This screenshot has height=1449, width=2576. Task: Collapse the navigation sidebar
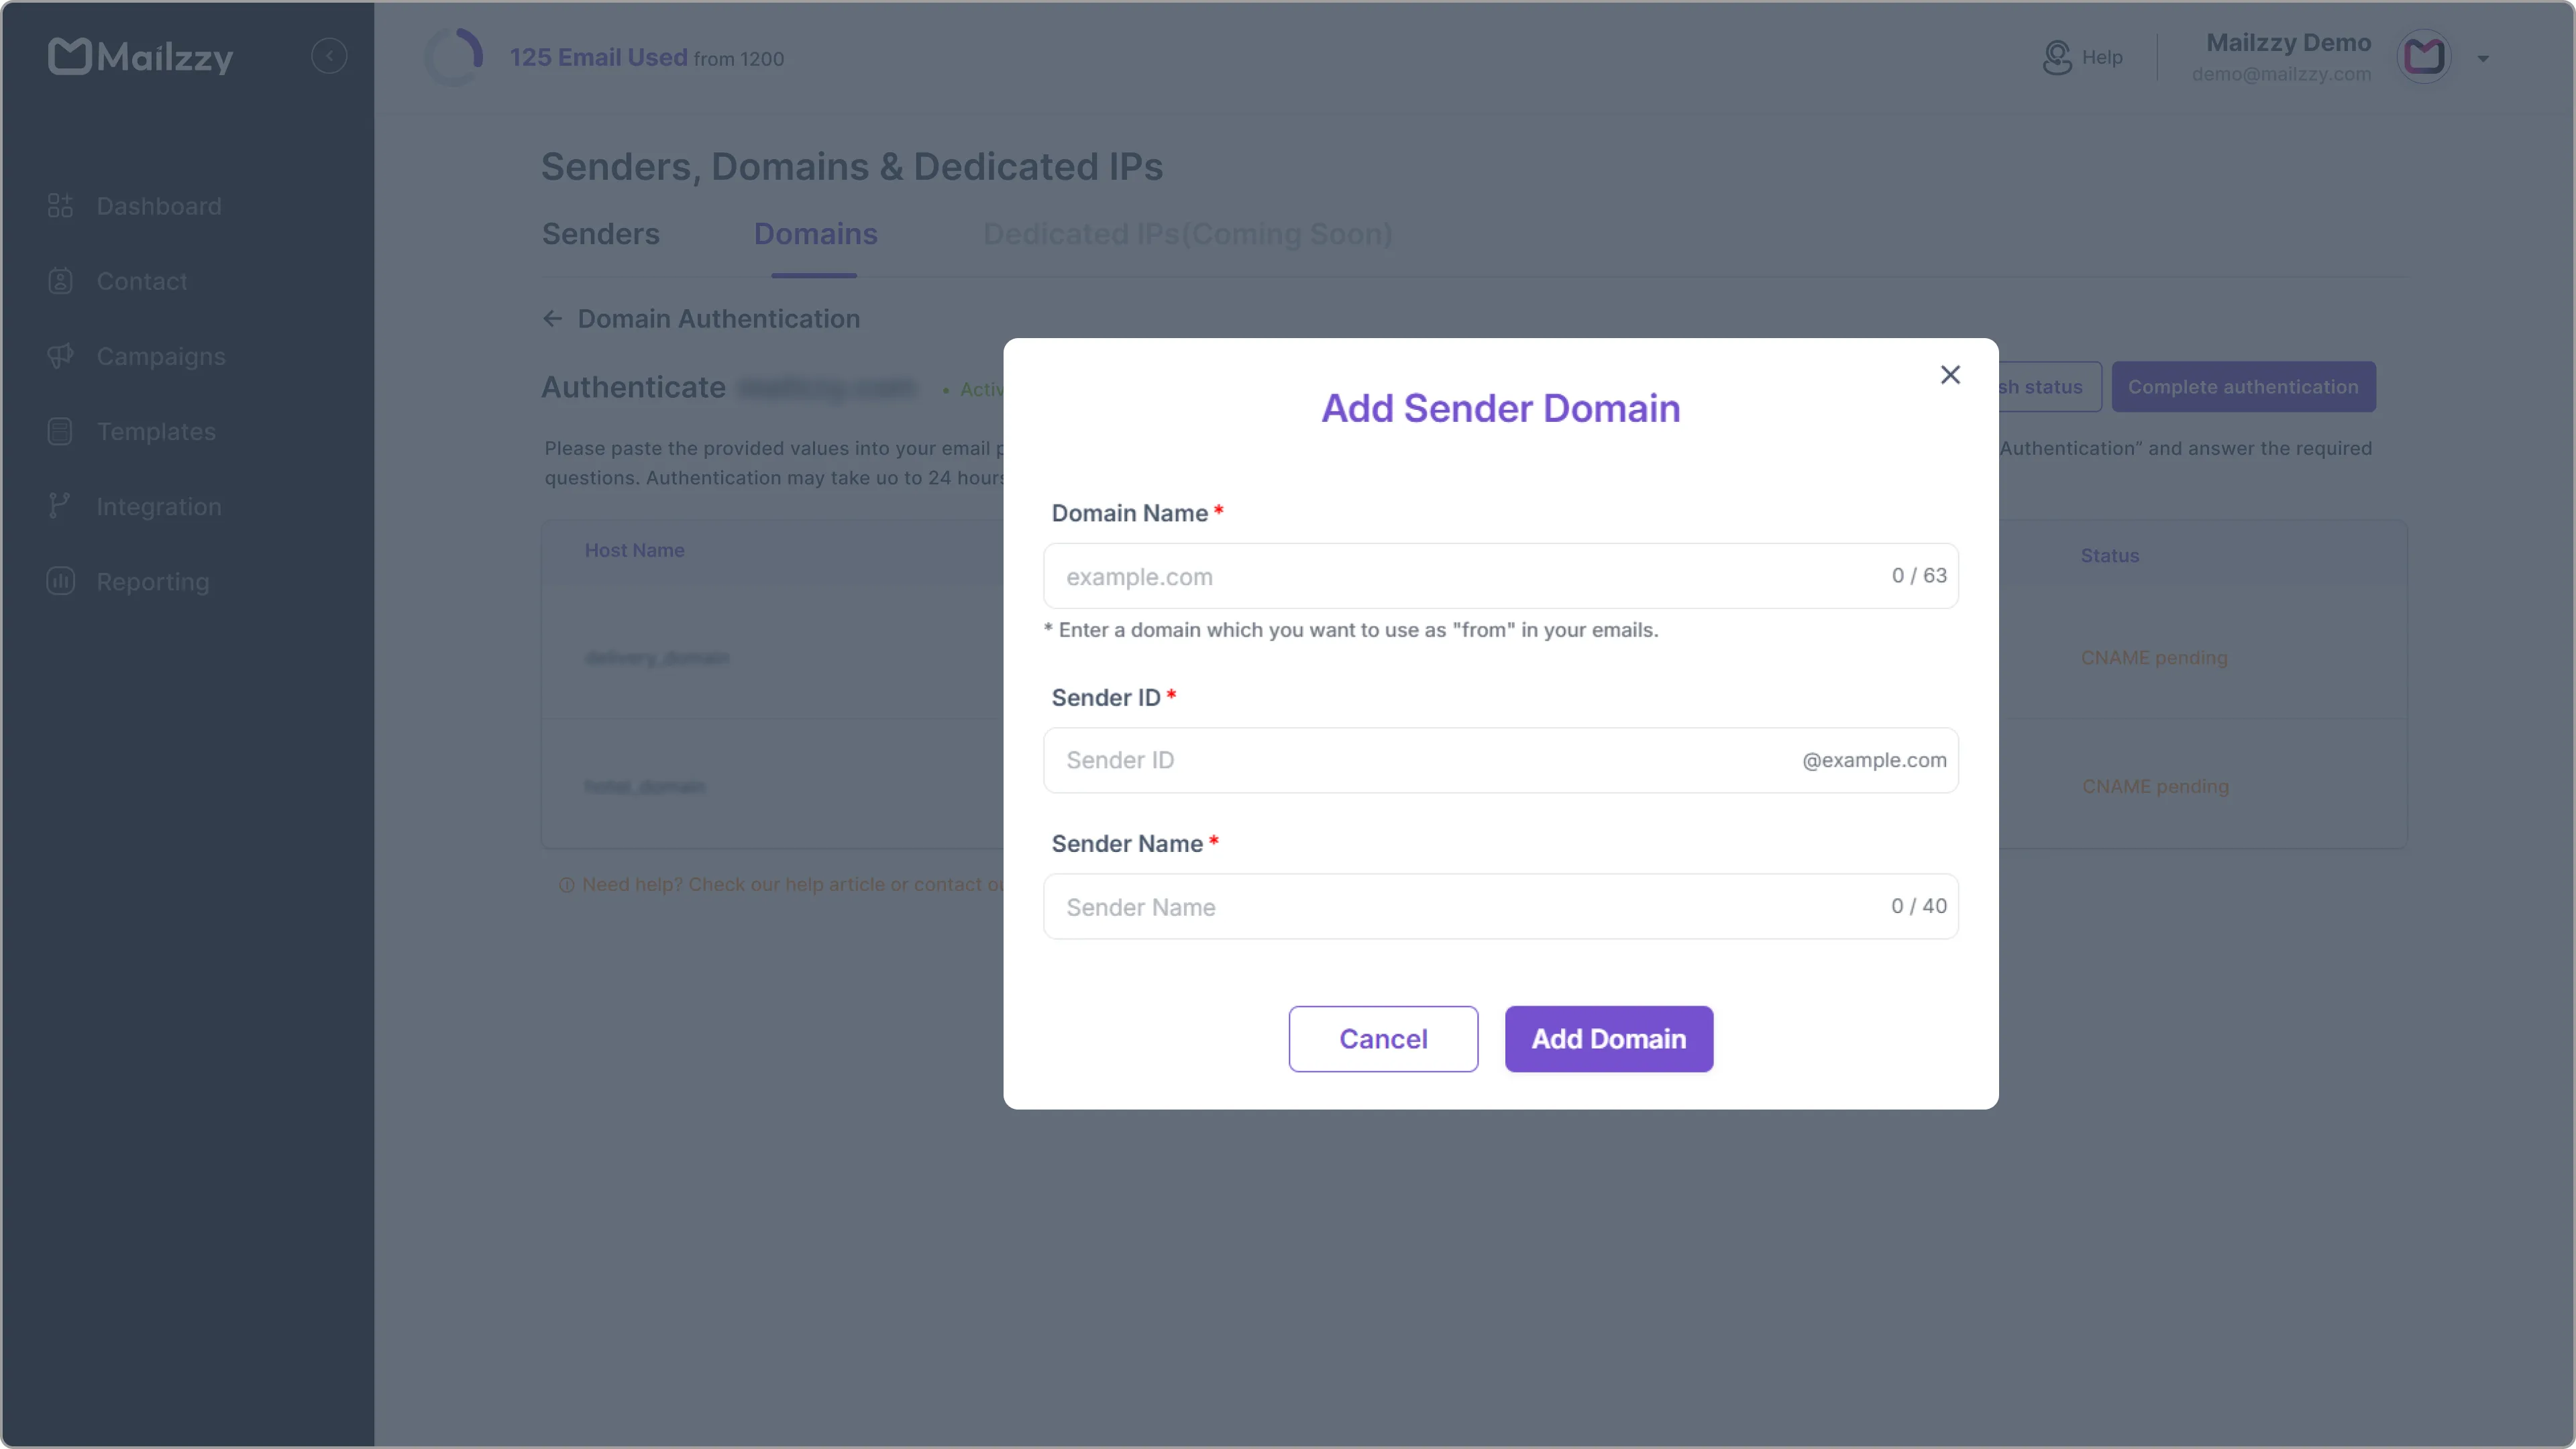coord(329,55)
